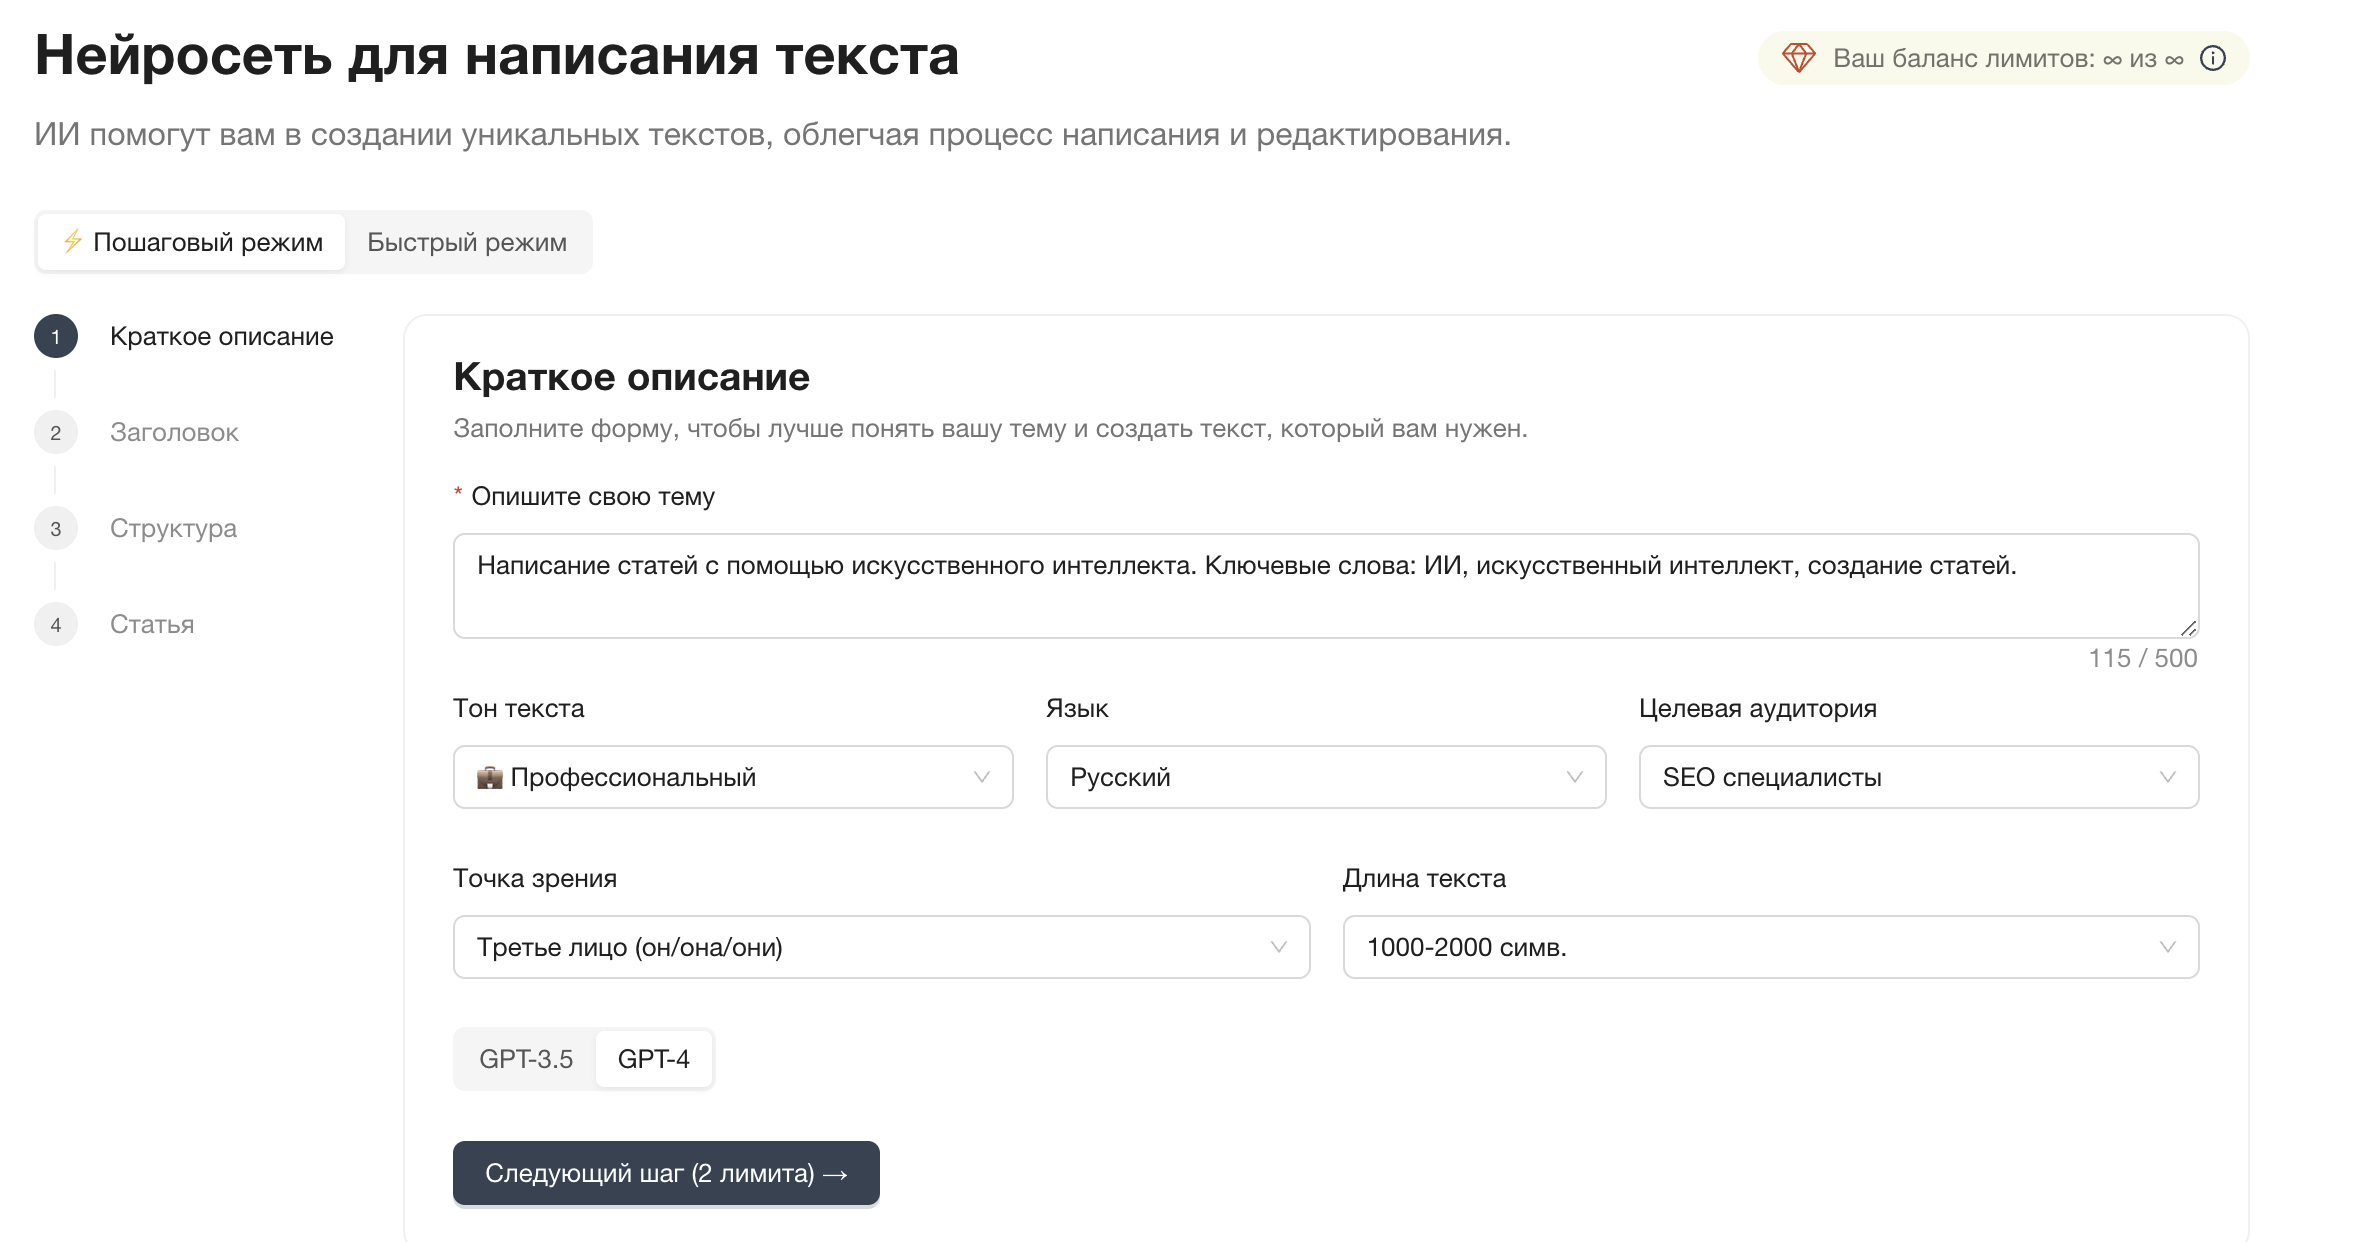
Task: Open the Тон текста dropdown
Action: click(x=733, y=777)
